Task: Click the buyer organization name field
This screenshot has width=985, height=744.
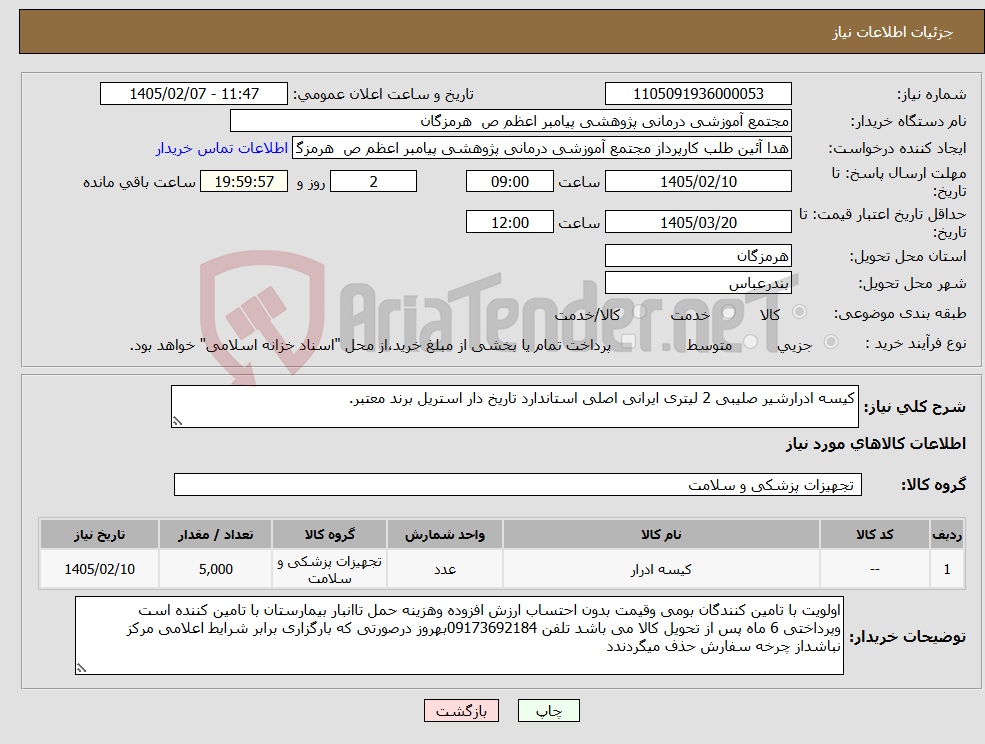Action: [x=511, y=121]
